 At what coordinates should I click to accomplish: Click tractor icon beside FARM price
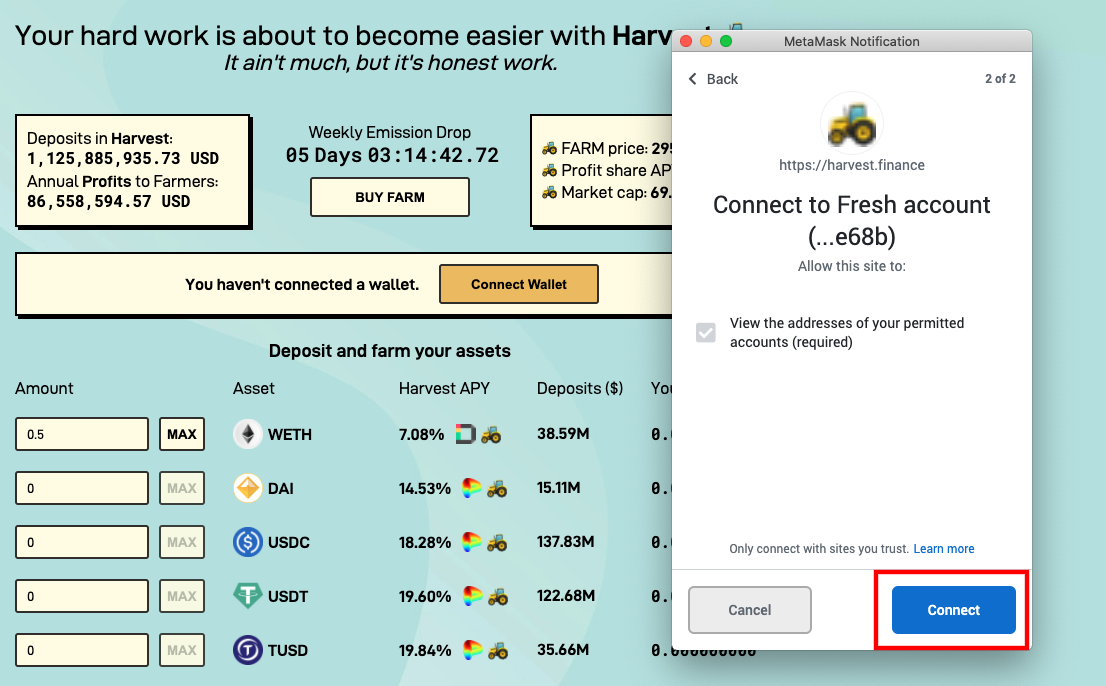click(549, 148)
